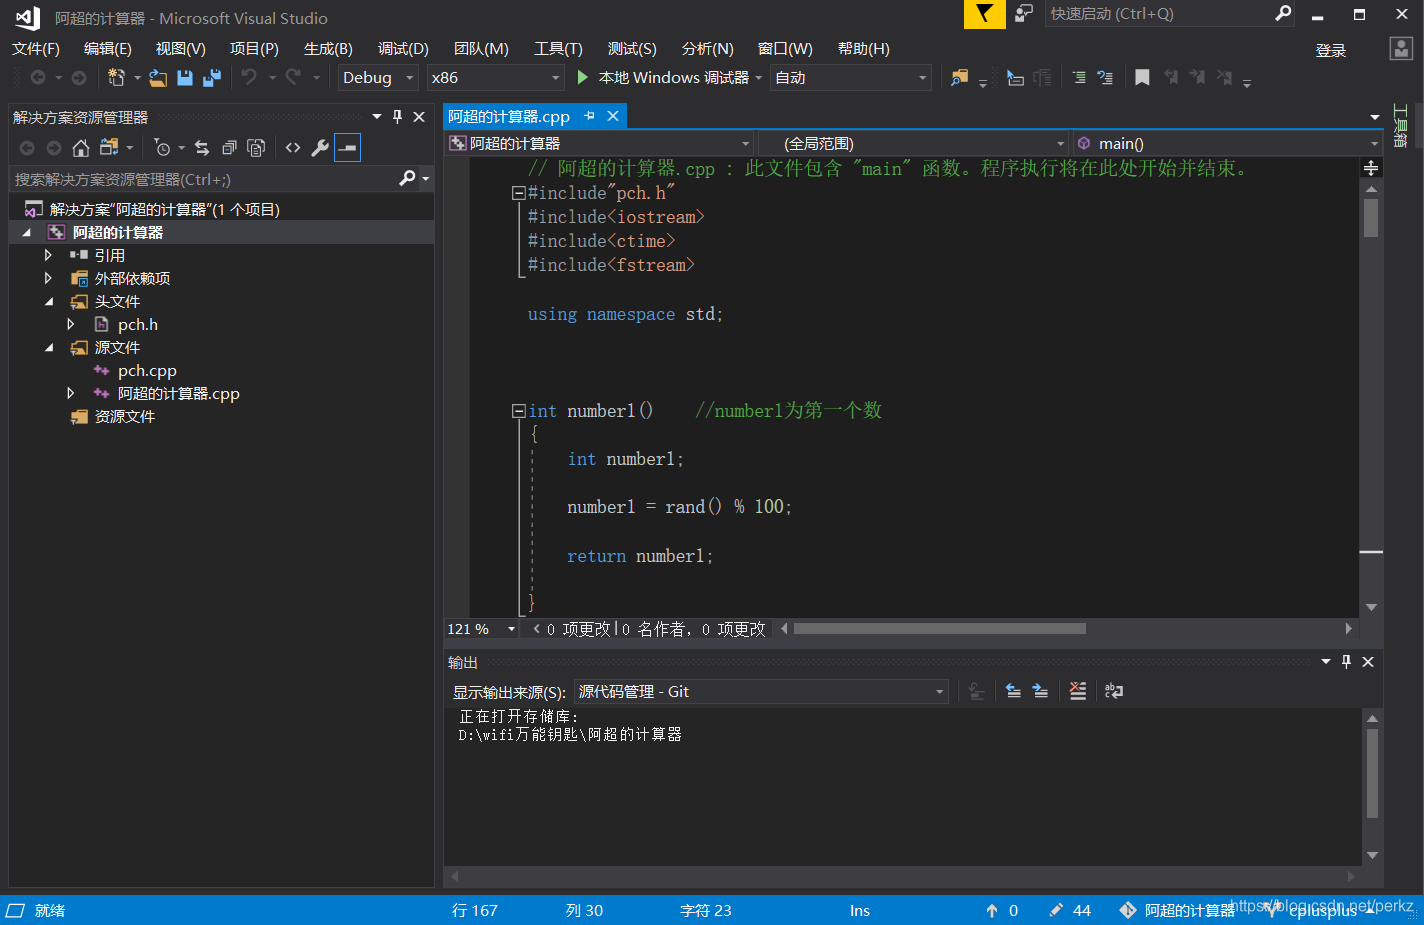
Task: Click Show All Files icon
Action: click(x=256, y=148)
